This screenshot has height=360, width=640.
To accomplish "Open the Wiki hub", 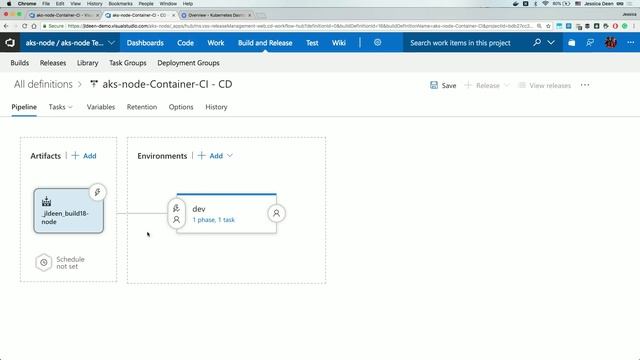I will [x=339, y=43].
